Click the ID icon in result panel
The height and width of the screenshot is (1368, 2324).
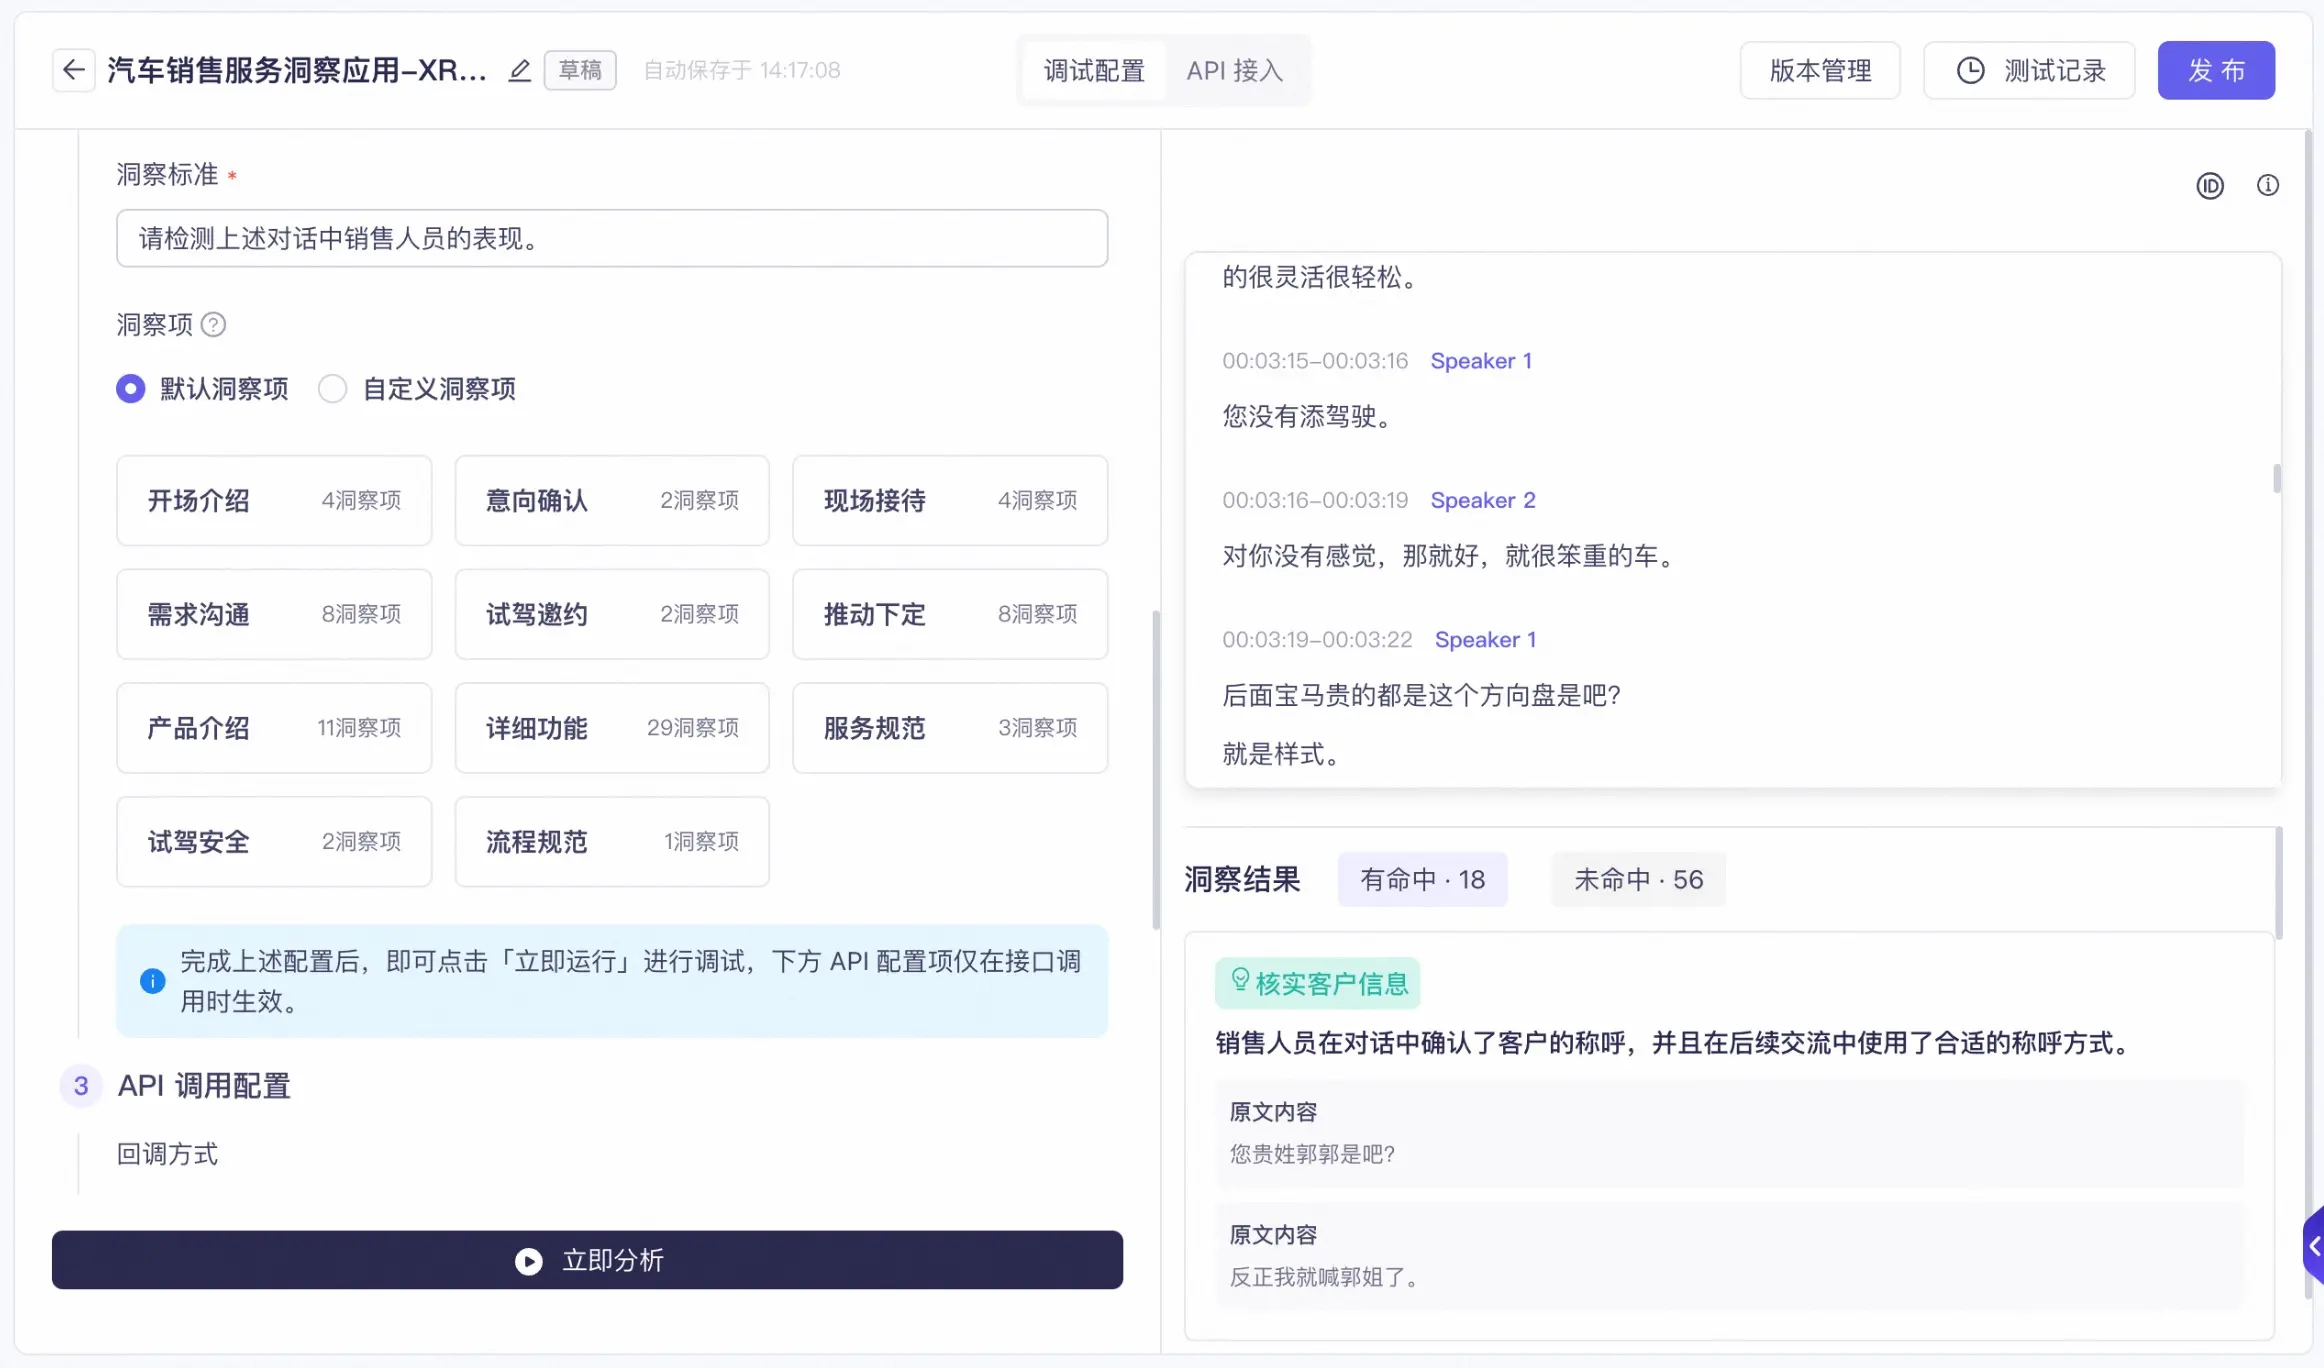2210,186
